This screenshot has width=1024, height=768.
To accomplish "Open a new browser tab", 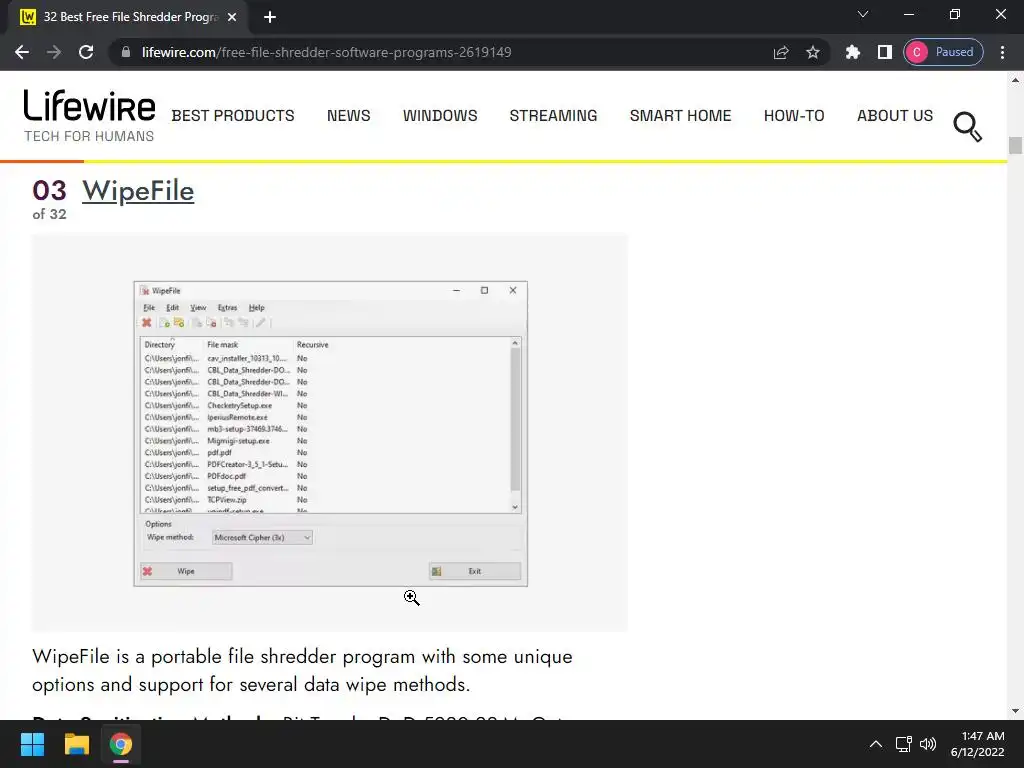I will point(270,17).
